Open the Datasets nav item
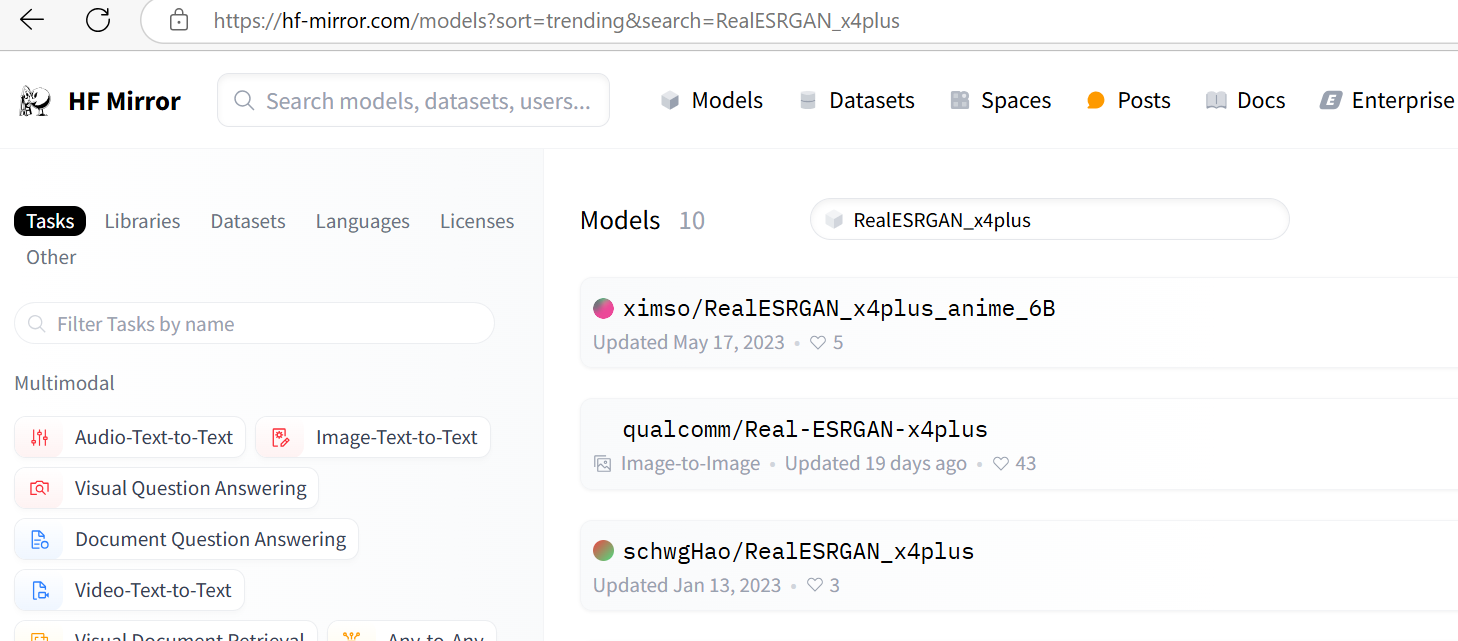 pos(857,101)
